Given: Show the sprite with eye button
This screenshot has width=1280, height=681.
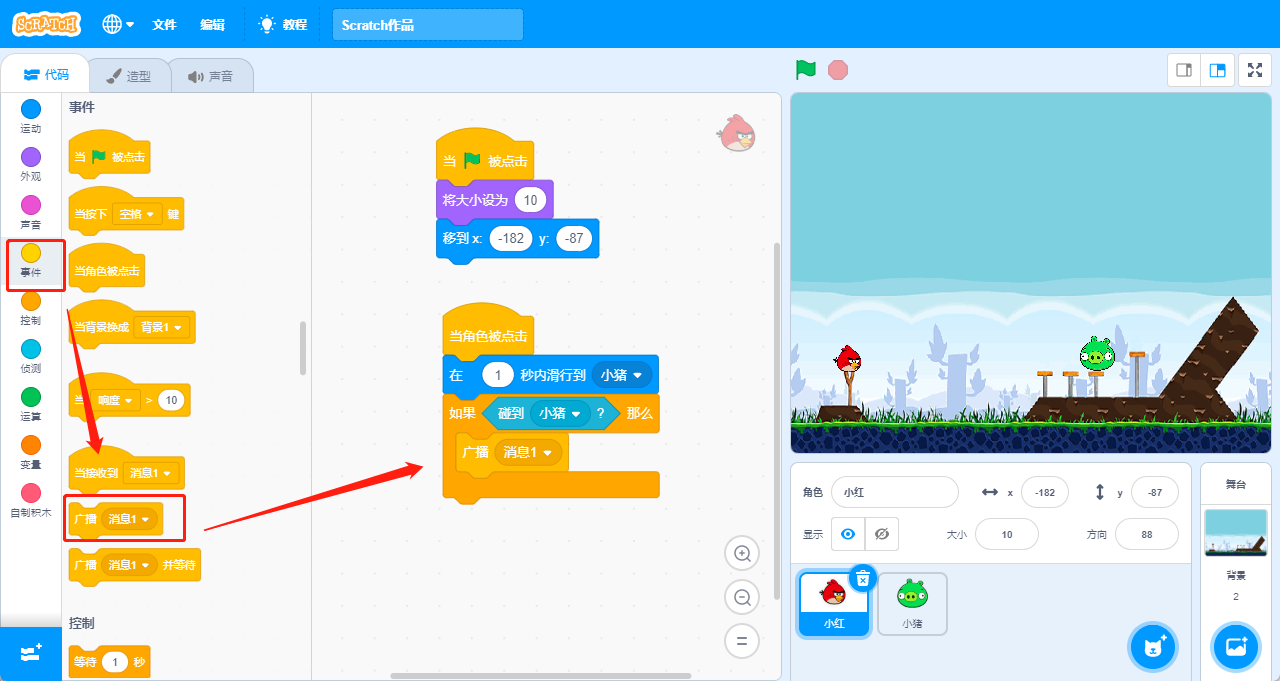Looking at the screenshot, I should click(848, 534).
